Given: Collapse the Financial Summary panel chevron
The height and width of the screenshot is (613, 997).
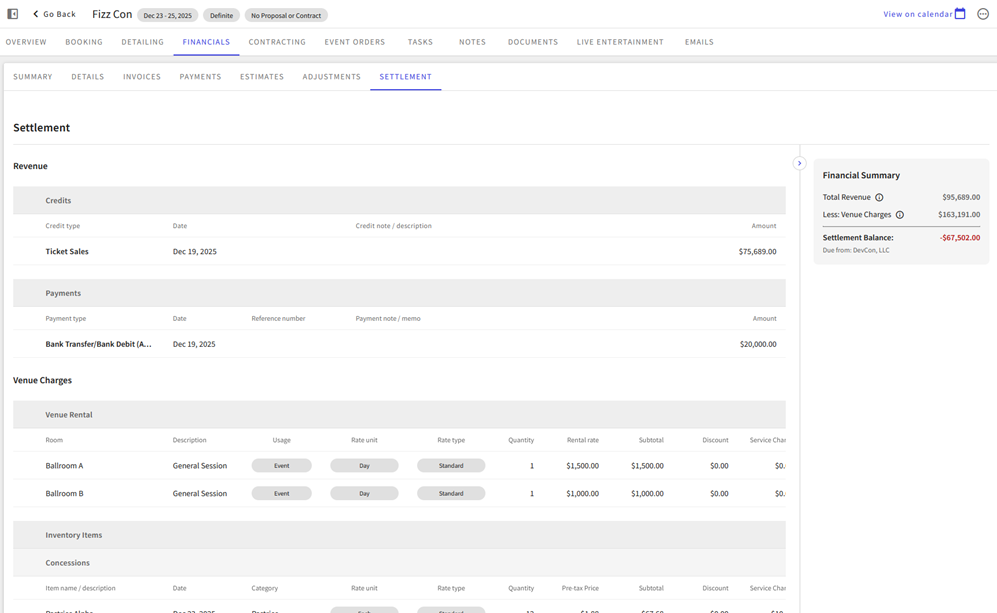Looking at the screenshot, I should pos(799,163).
